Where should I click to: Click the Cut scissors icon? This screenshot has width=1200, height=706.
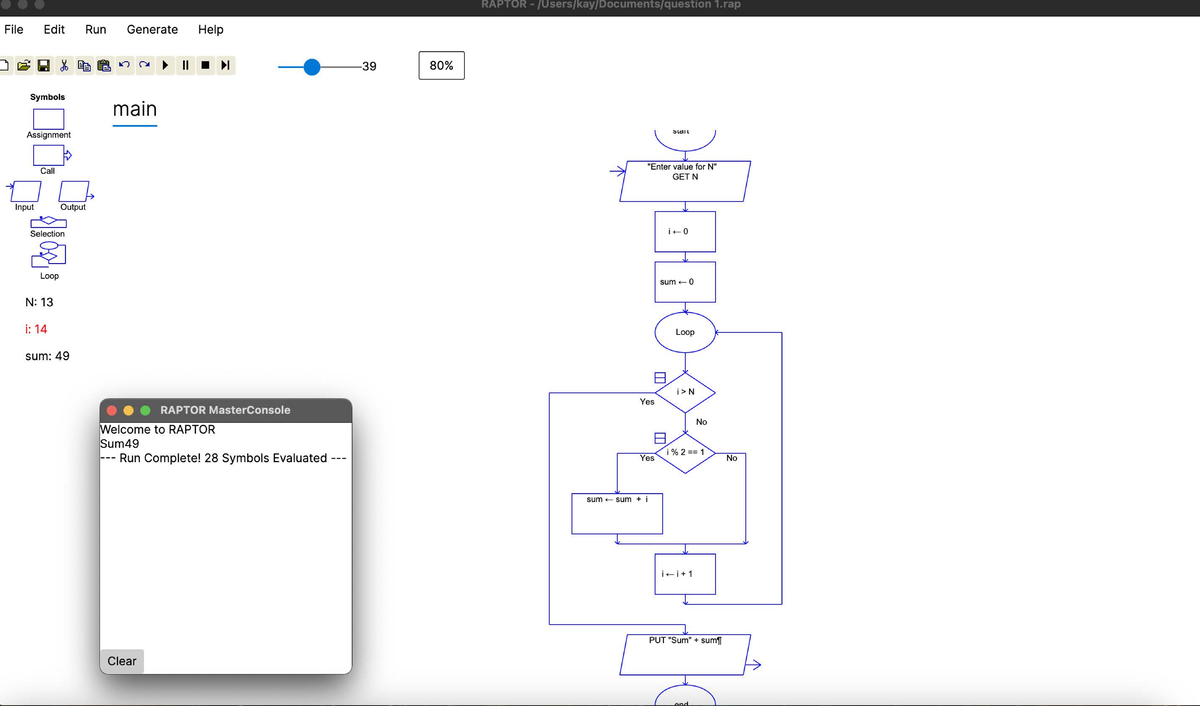click(x=64, y=67)
